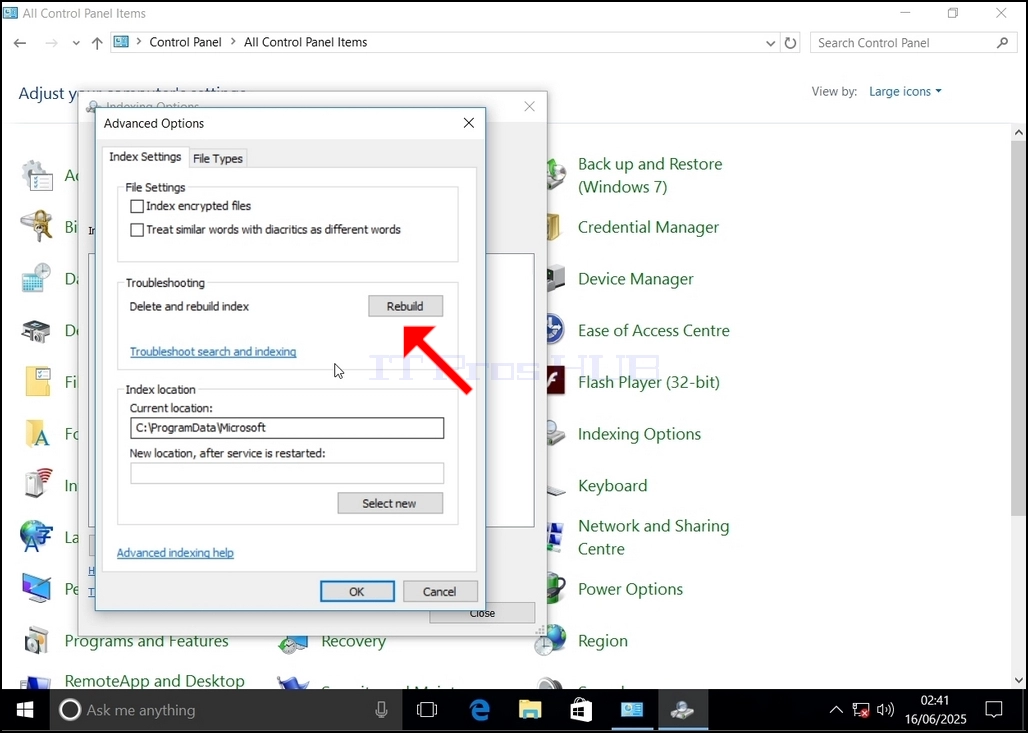The image size is (1028, 733).
Task: Cancel the Advanced Options dialog
Action: pos(440,591)
